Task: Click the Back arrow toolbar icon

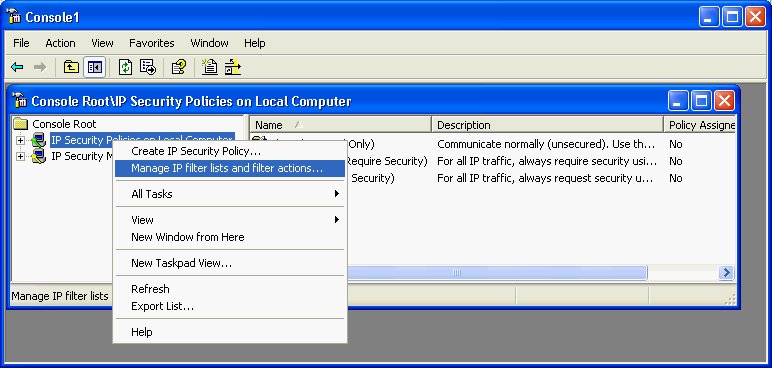Action: pyautogui.click(x=17, y=67)
